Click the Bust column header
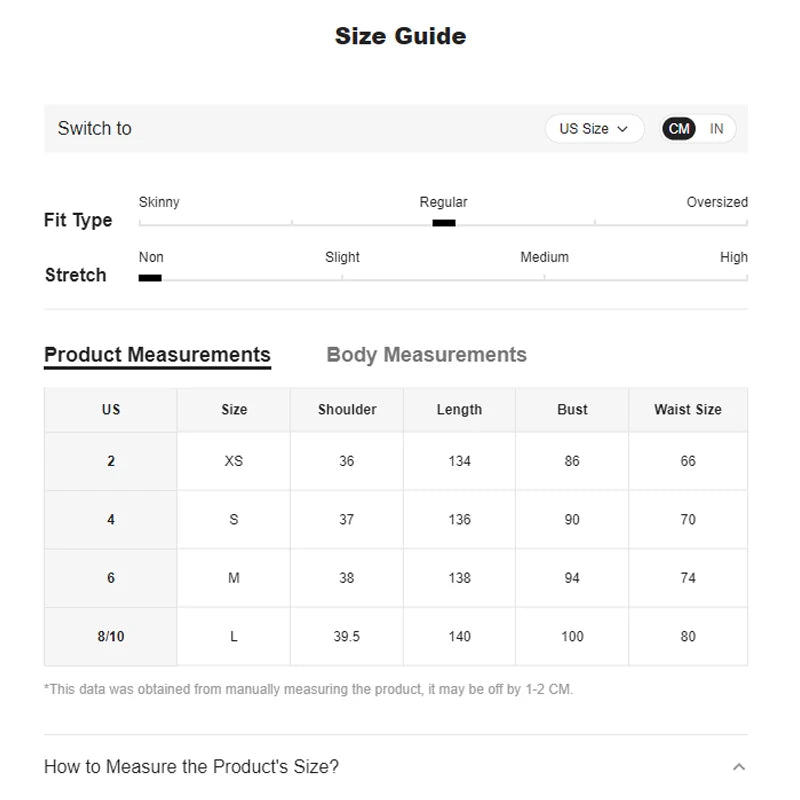 pyautogui.click(x=572, y=409)
